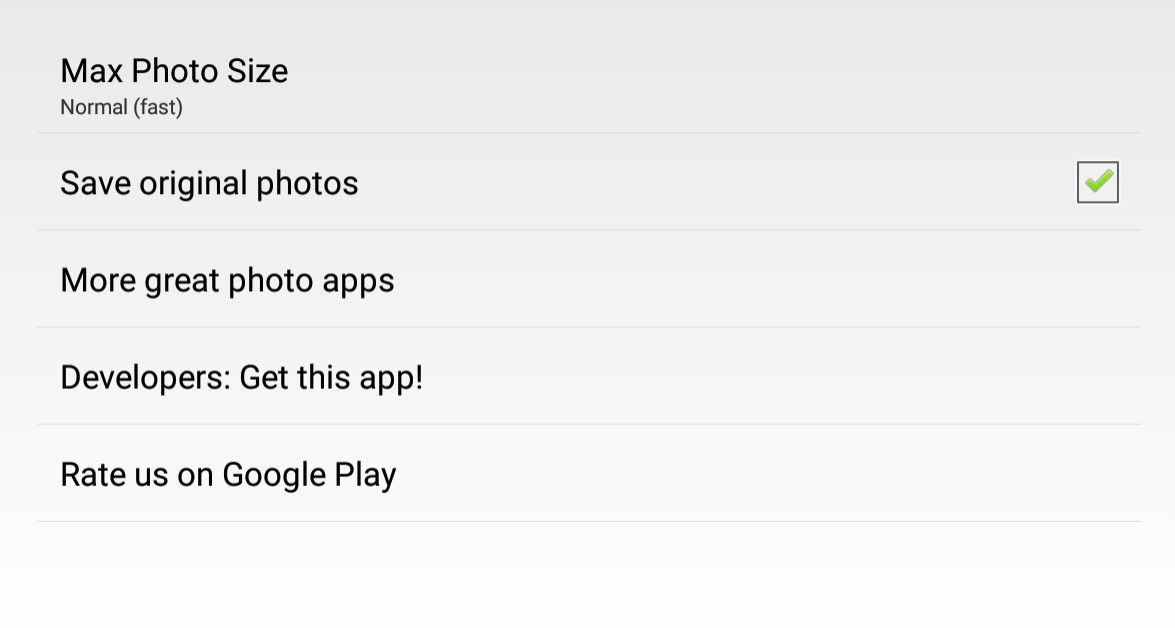This screenshot has height=628, width=1175.
Task: Tap the "Normal (fast)" subtitle text
Action: [x=121, y=107]
